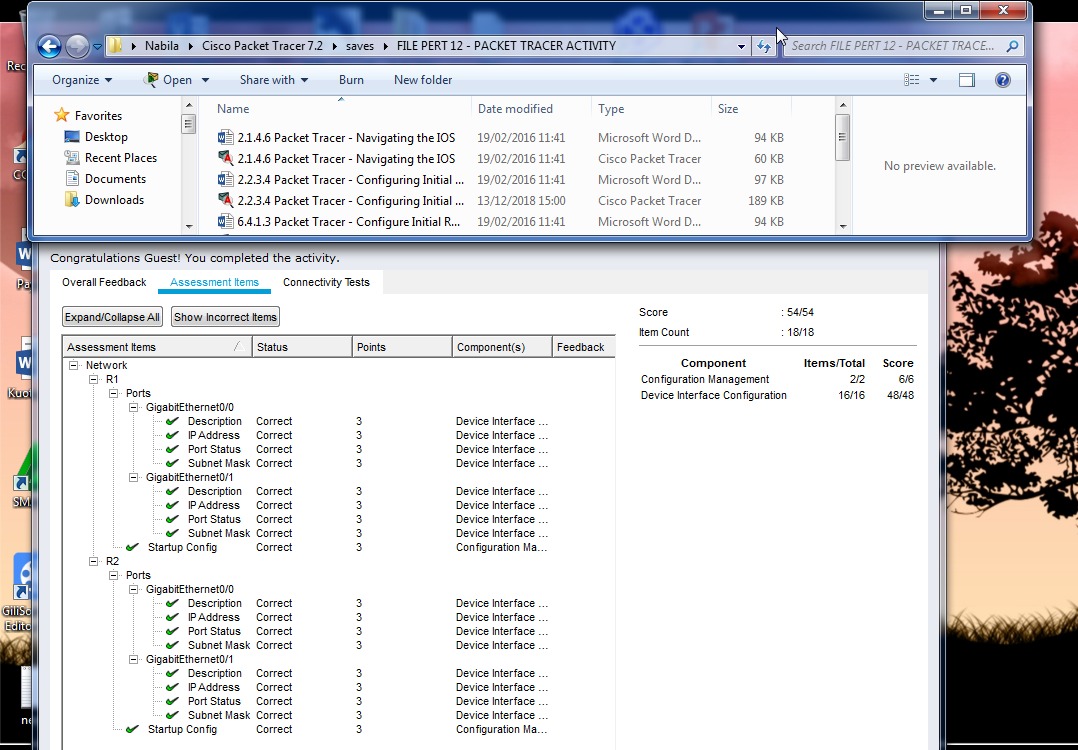
Task: Open the Organize menu
Action: pyautogui.click(x=82, y=80)
